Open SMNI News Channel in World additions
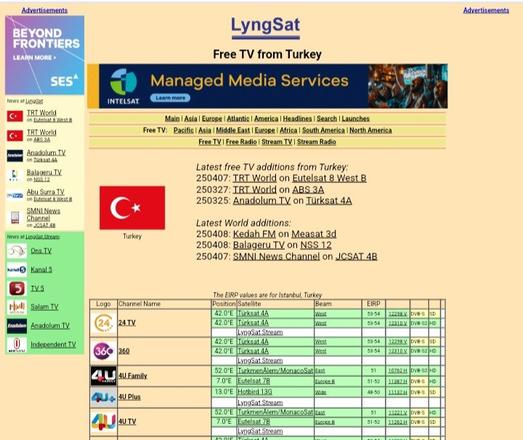This screenshot has width=523, height=440. 276,257
